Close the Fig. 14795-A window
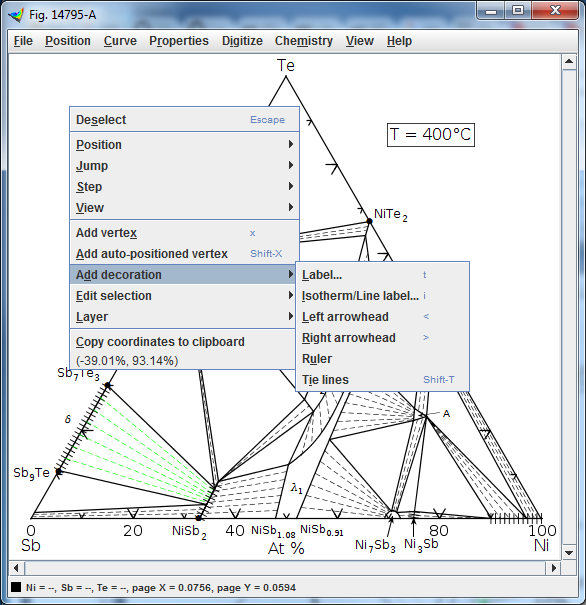586x605 pixels. (555, 10)
